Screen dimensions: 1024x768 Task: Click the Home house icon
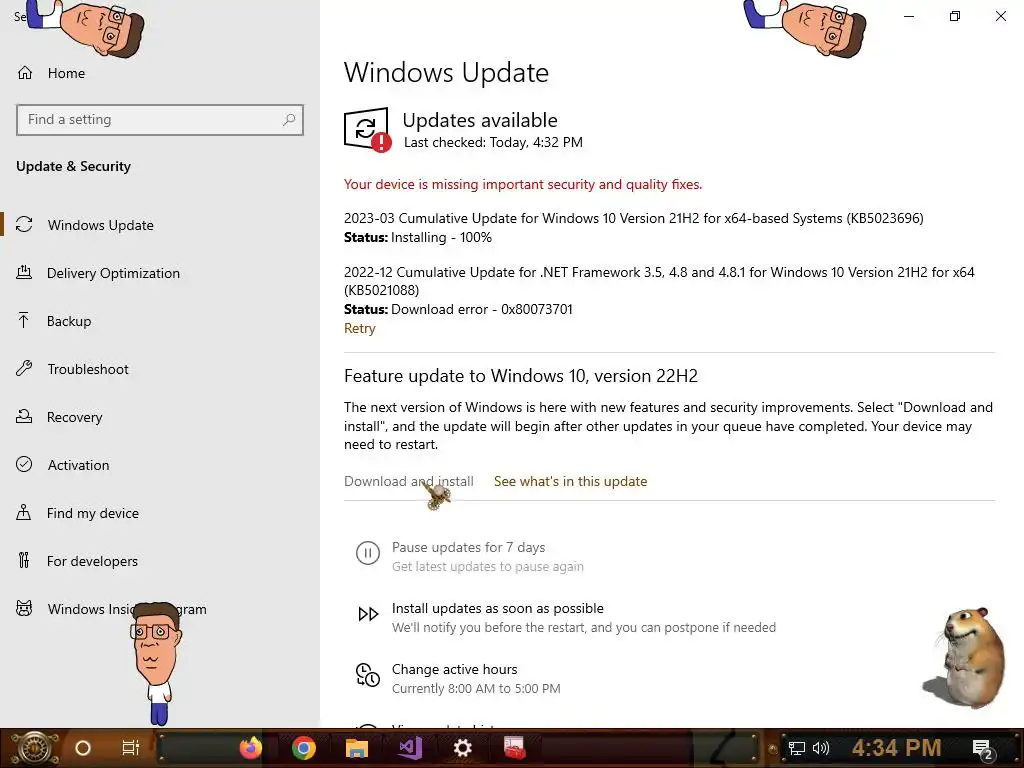[x=25, y=72]
